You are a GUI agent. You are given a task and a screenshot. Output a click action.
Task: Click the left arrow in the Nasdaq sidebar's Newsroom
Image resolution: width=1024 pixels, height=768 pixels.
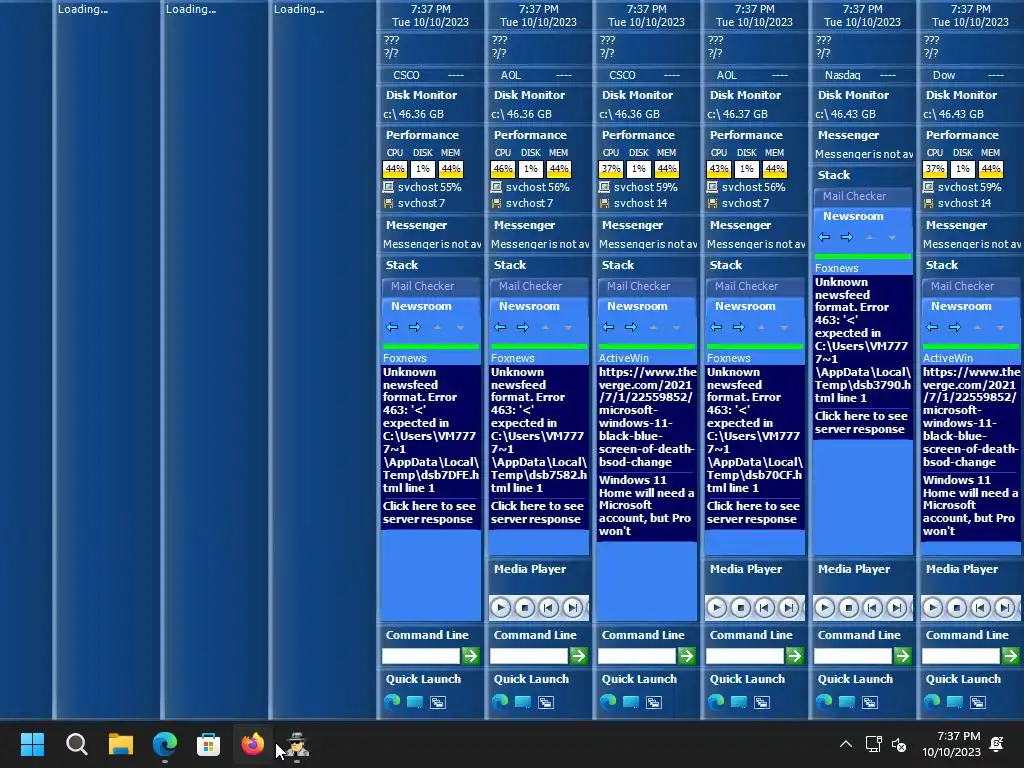click(x=824, y=237)
